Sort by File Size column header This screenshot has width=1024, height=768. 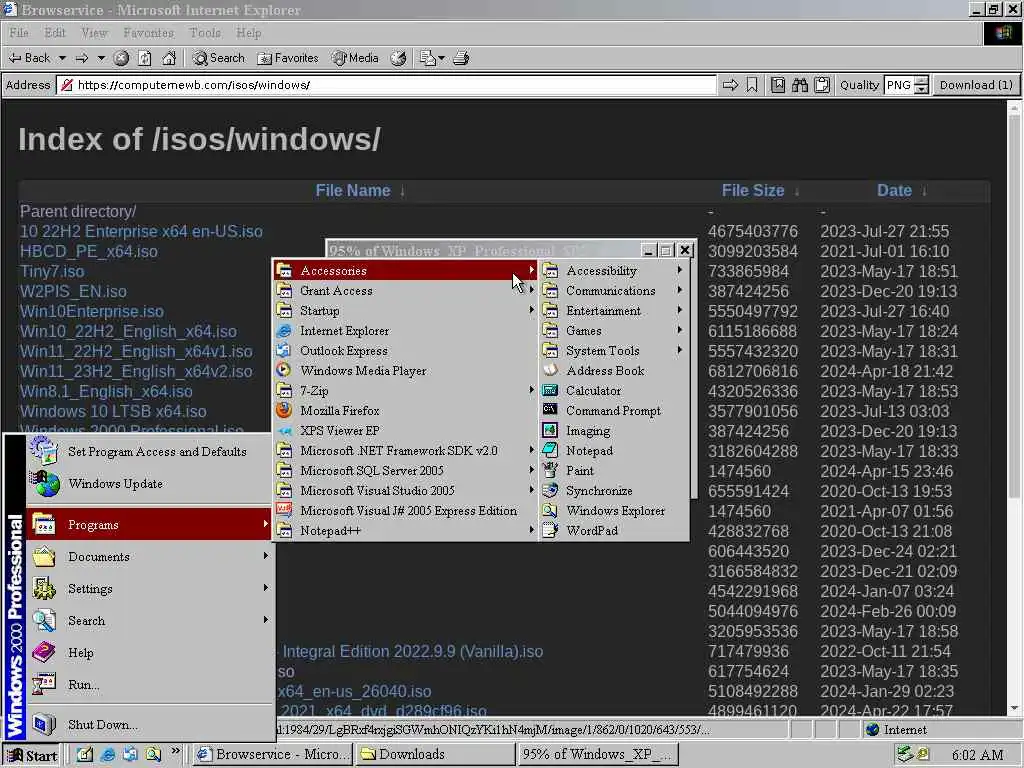click(x=753, y=191)
